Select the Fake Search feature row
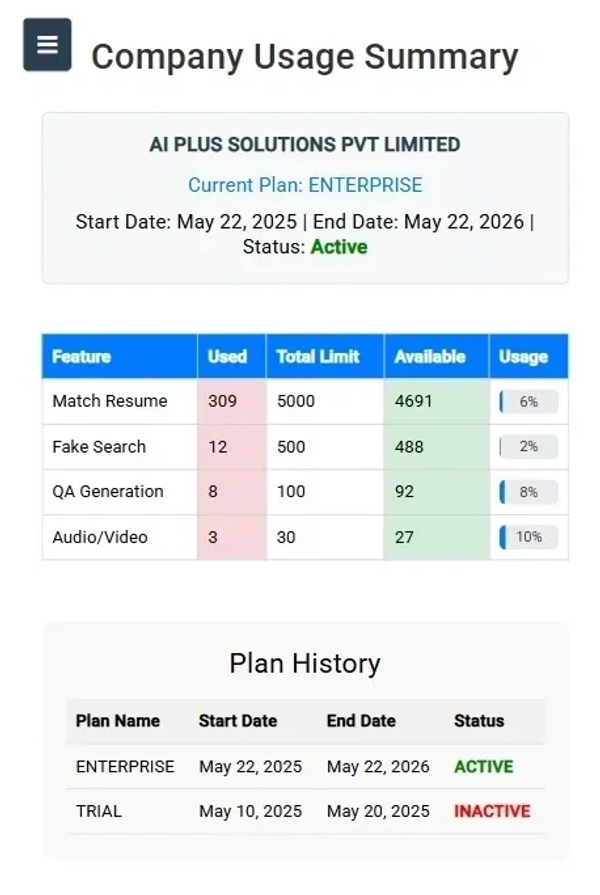Image resolution: width=600 pixels, height=895 pixels. [x=99, y=447]
